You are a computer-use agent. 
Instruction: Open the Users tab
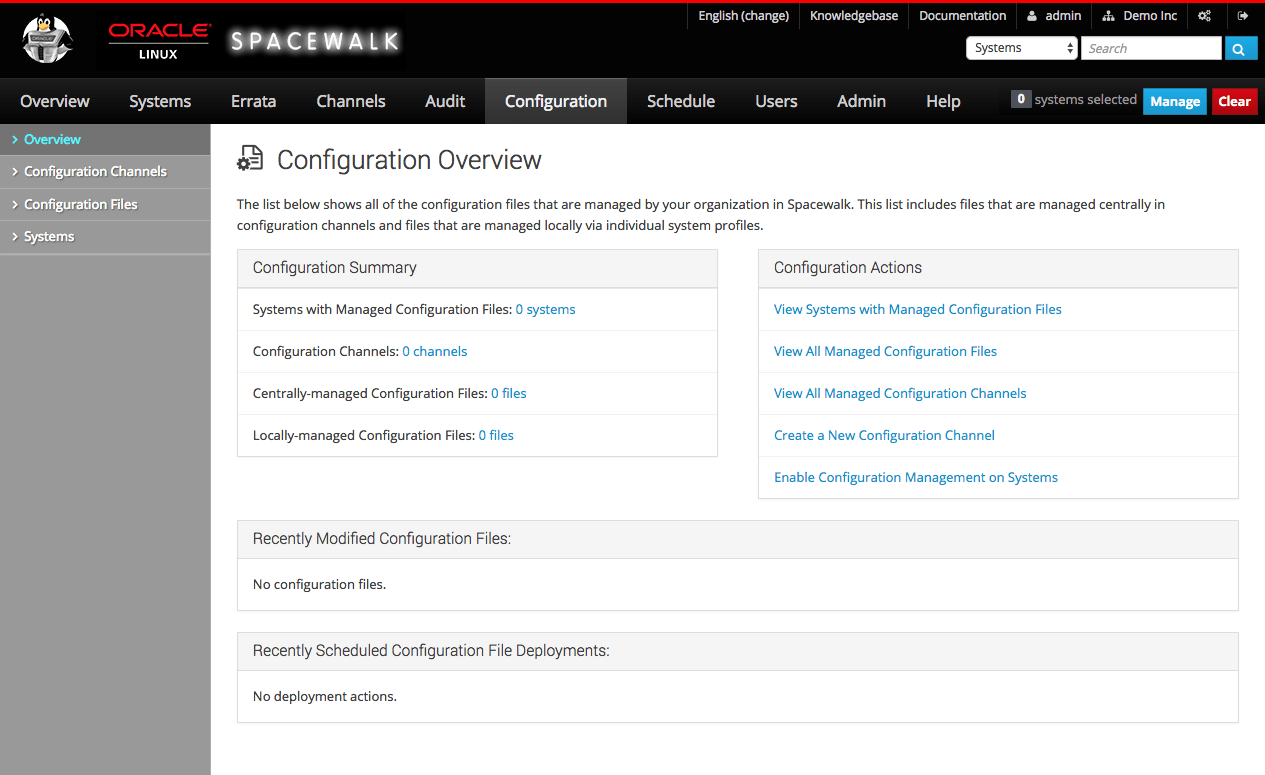(776, 101)
